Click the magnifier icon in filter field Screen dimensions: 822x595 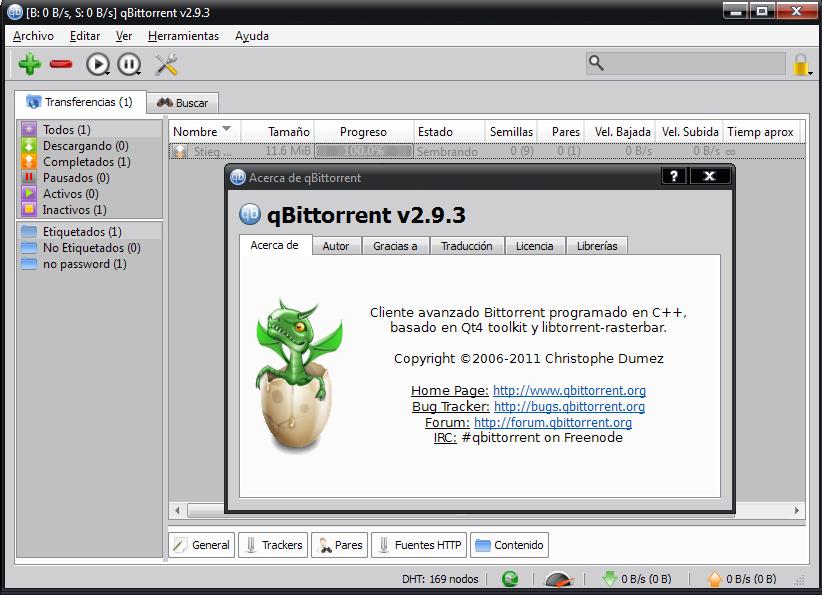pos(596,63)
